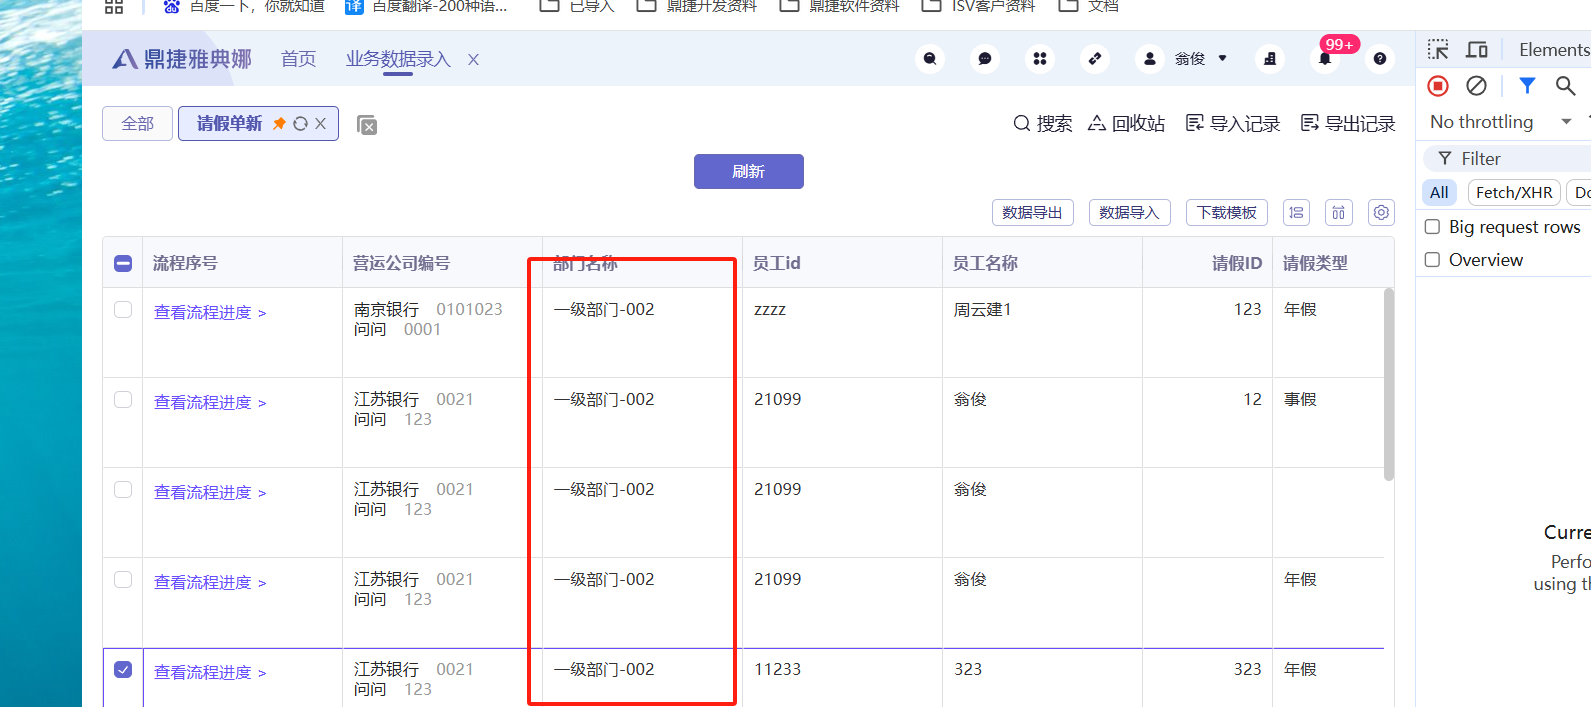
Task: Open the 回收站 recycle bin
Action: 1127,124
